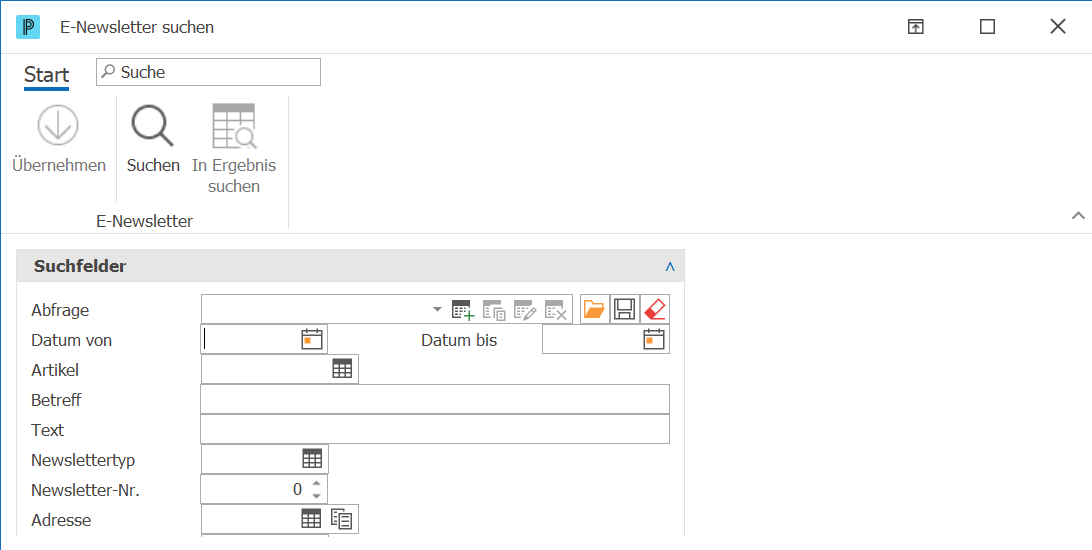Edit the Abfrage with the pencil icon
Image resolution: width=1092 pixels, height=550 pixels.
coord(524,310)
